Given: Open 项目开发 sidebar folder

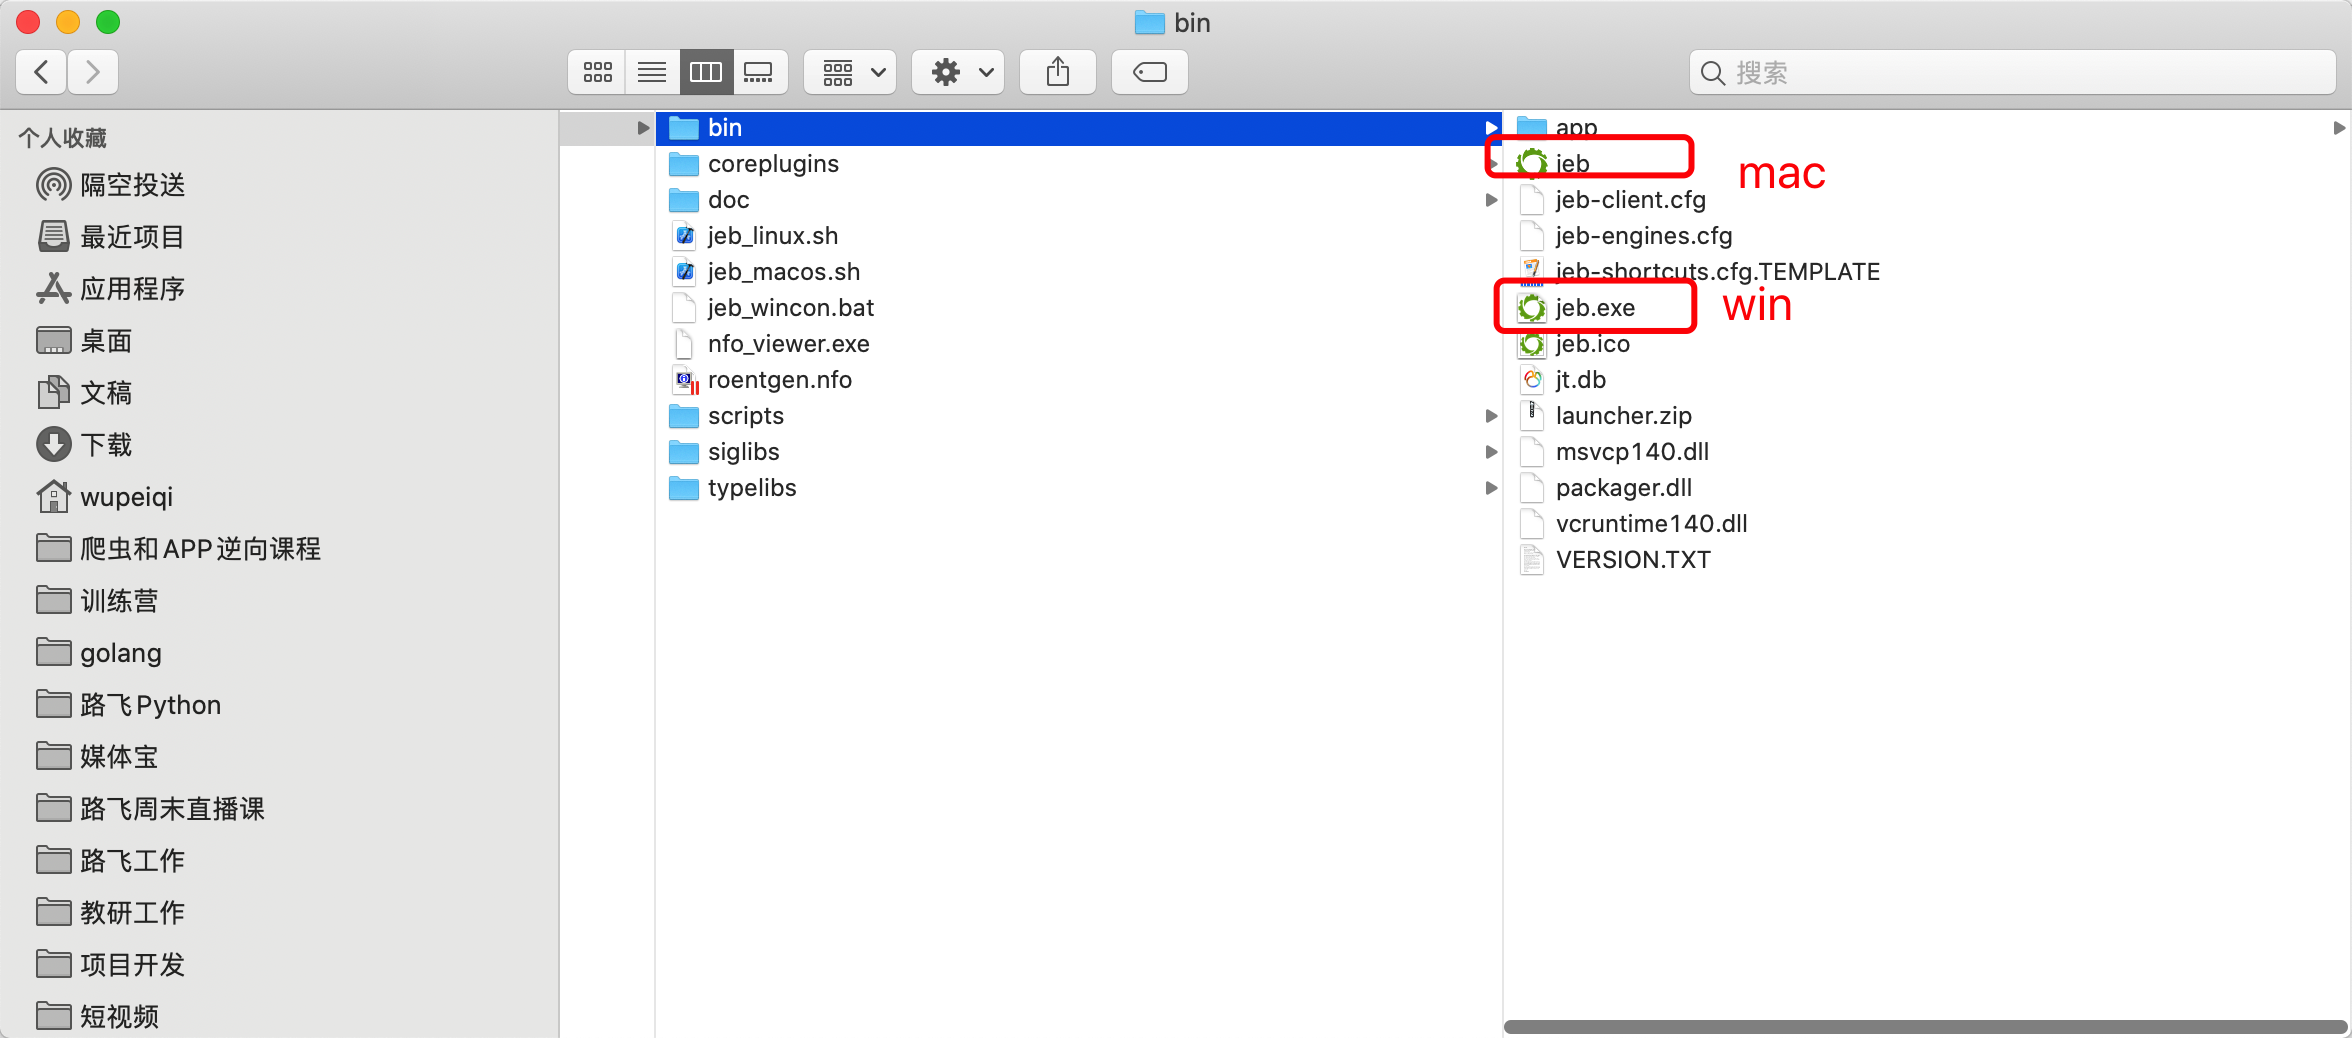Looking at the screenshot, I should click(110, 965).
